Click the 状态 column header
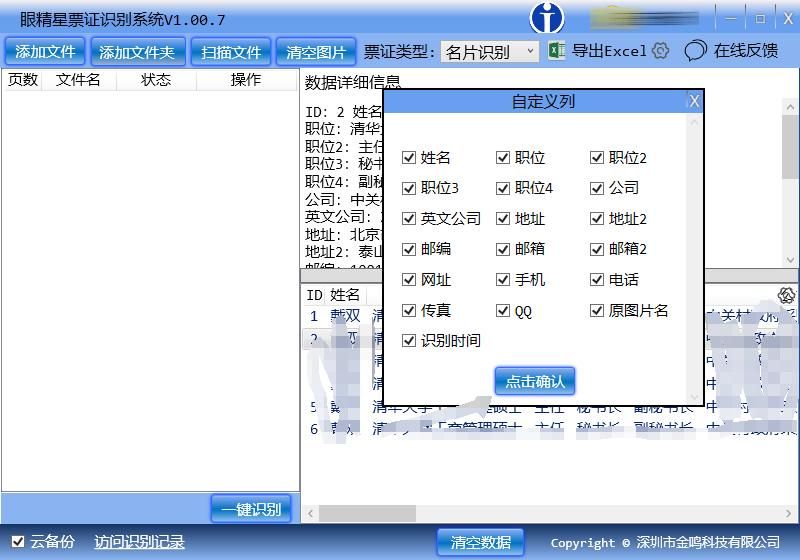Viewport: 800px width, 560px height. (156, 80)
